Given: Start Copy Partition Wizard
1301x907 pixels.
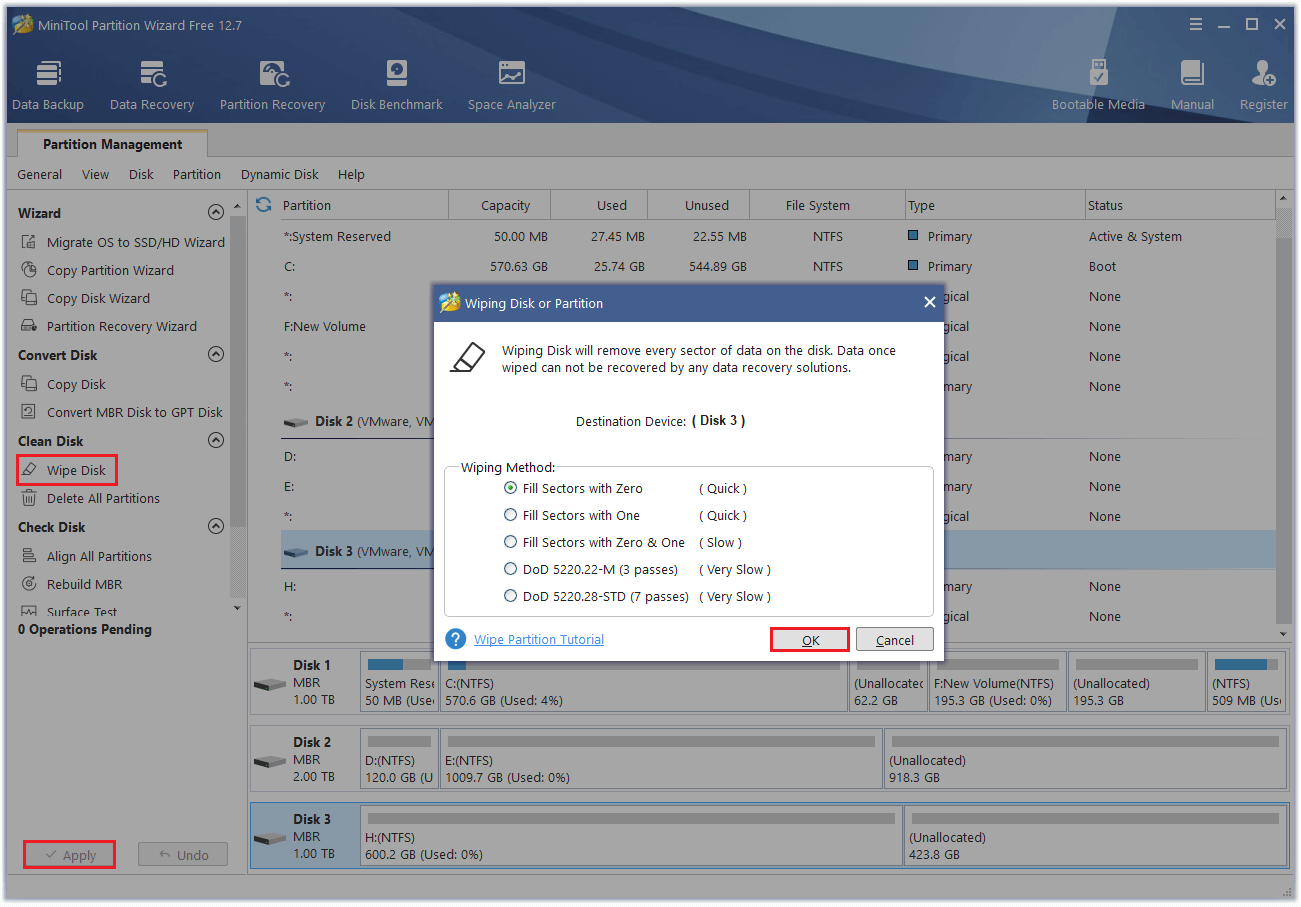Looking at the screenshot, I should pyautogui.click(x=98, y=270).
